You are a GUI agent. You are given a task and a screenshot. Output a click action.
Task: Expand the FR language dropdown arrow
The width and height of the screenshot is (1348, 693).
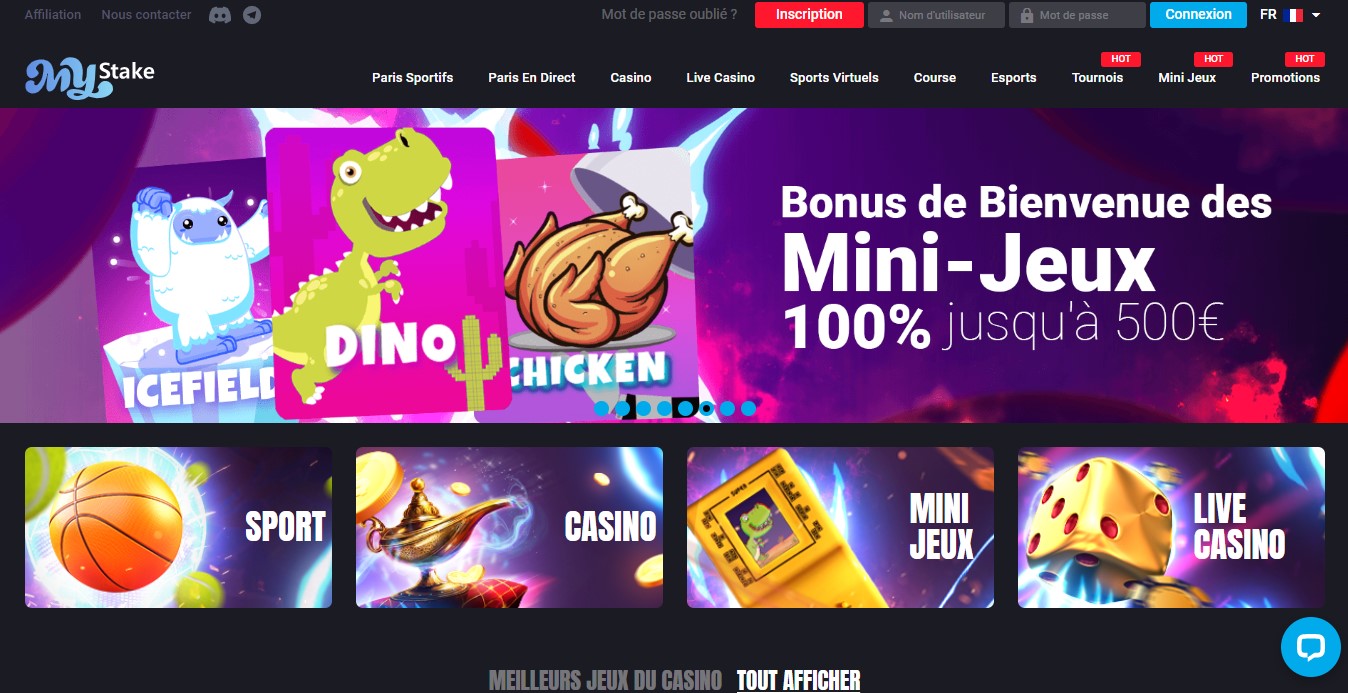click(1316, 15)
